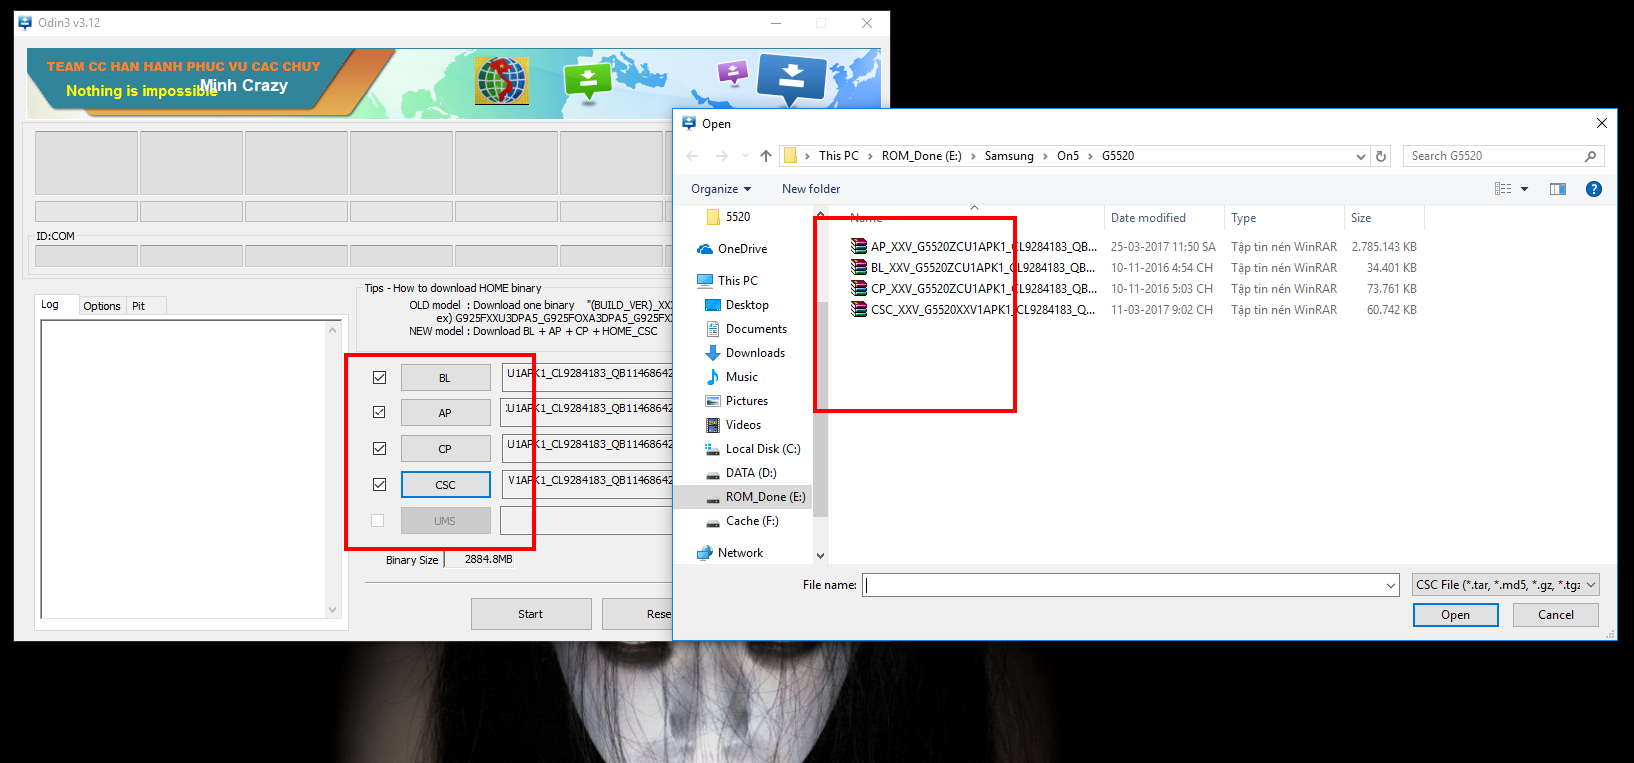Expand the address bar path history dropdown

click(x=1360, y=157)
